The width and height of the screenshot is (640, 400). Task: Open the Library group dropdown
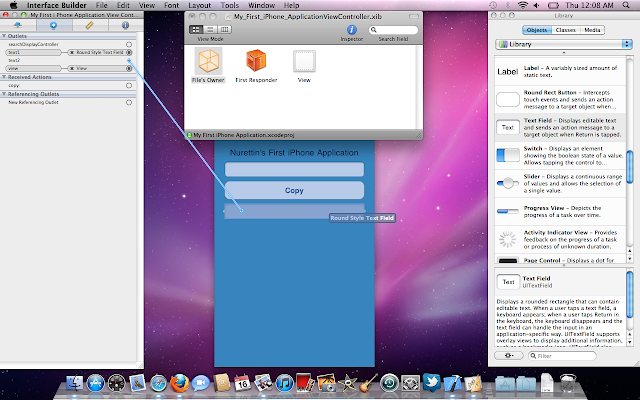click(564, 44)
